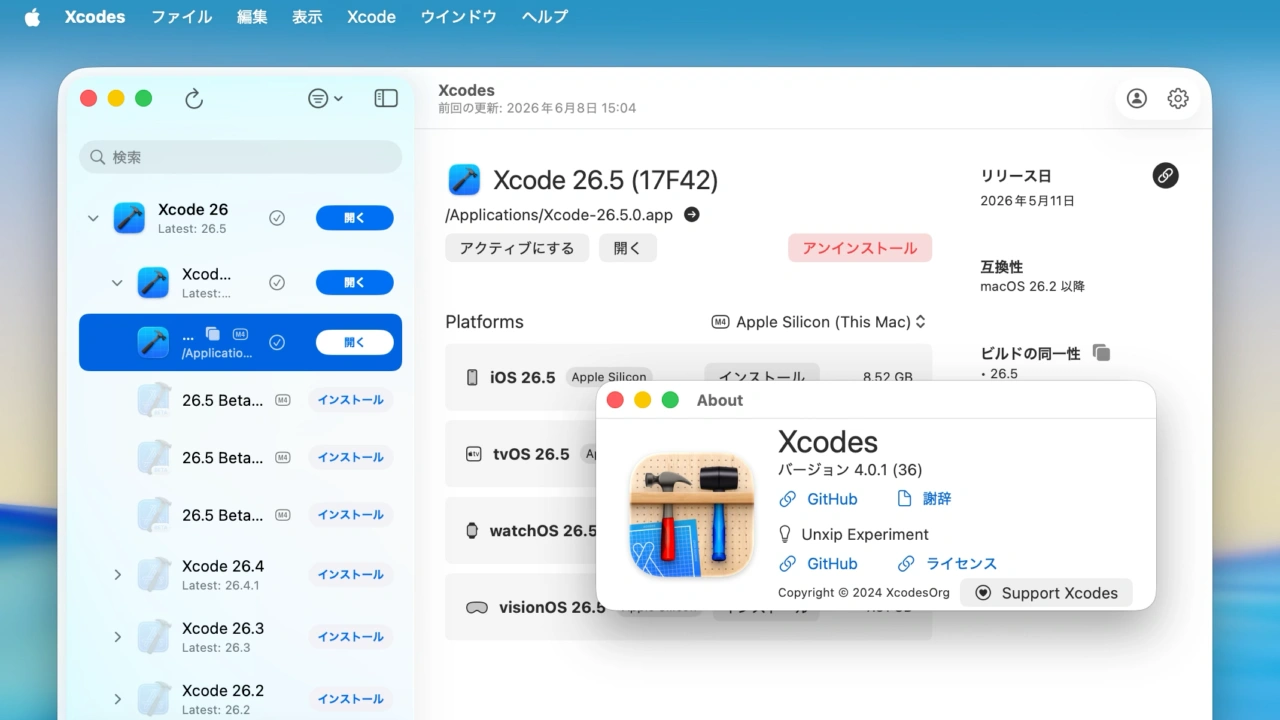Click the release notes link icon
1280x720 pixels.
[x=1165, y=175]
